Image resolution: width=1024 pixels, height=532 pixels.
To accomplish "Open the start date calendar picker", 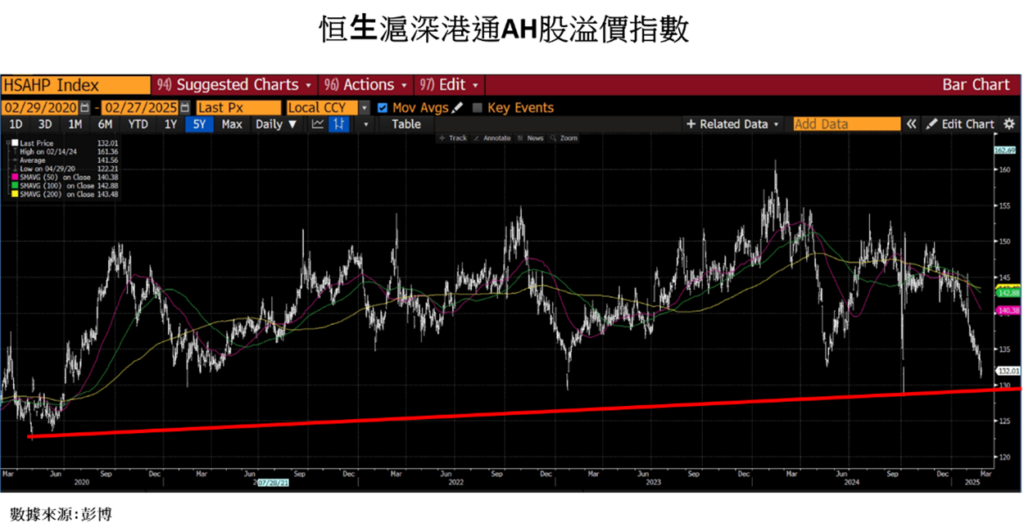I will pos(84,107).
